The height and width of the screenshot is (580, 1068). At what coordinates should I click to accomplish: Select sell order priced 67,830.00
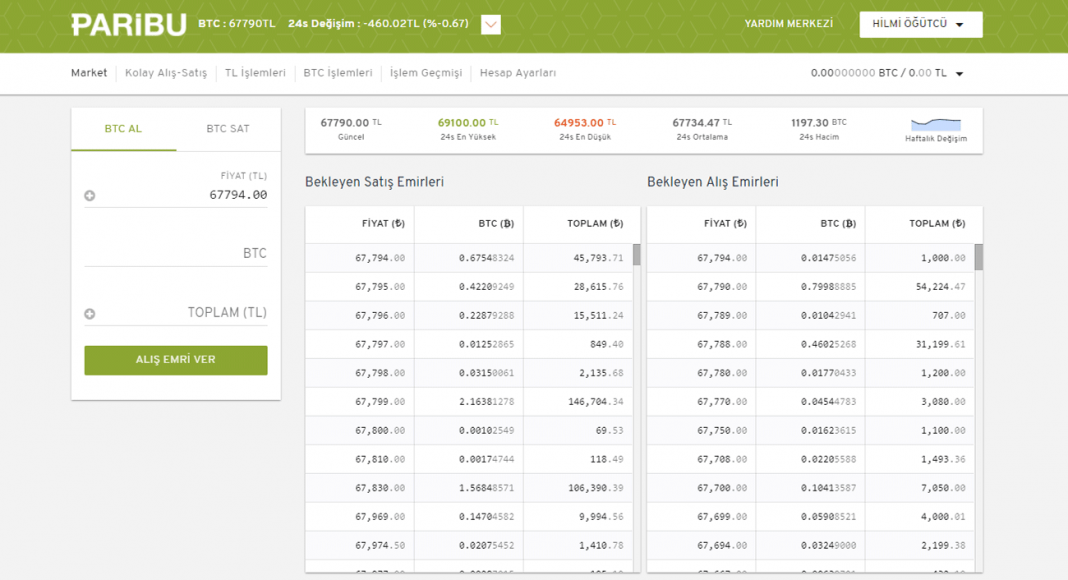[469, 488]
